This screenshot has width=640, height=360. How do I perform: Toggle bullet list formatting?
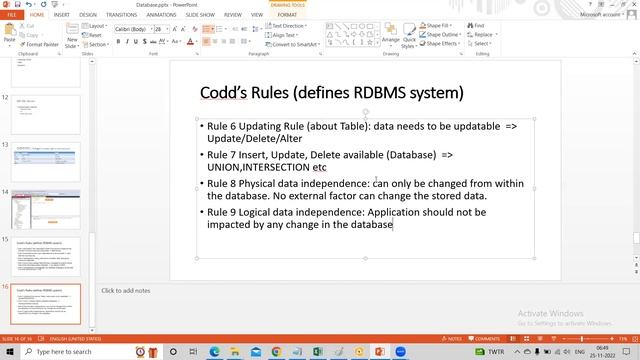tap(206, 29)
